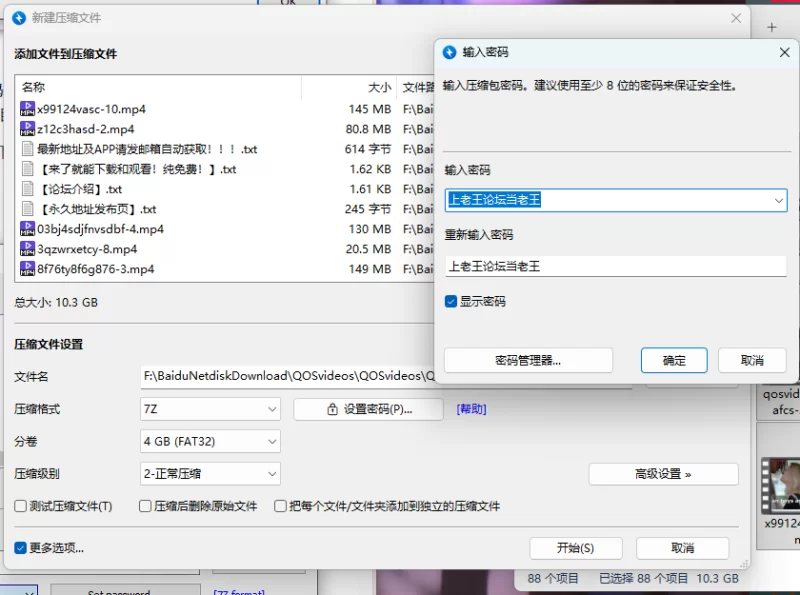Click the MP4 icon of 8f76ty8f6g876-3.mp4
Screen dimensions: 800x595
[x=28, y=268]
